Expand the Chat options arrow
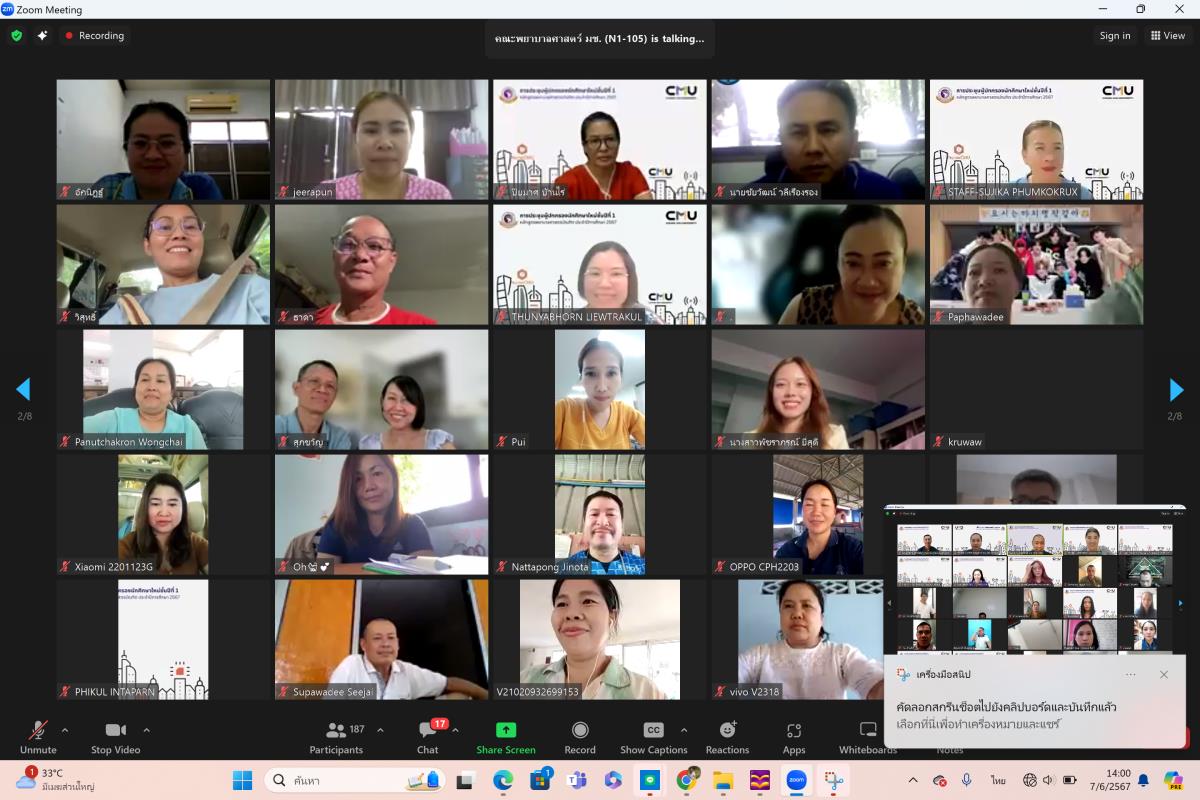Screen dimensions: 1200x800 (x=455, y=730)
